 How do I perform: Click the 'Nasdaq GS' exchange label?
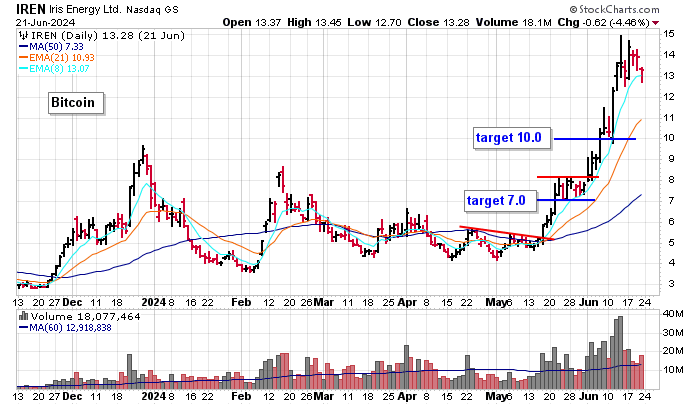[x=152, y=9]
